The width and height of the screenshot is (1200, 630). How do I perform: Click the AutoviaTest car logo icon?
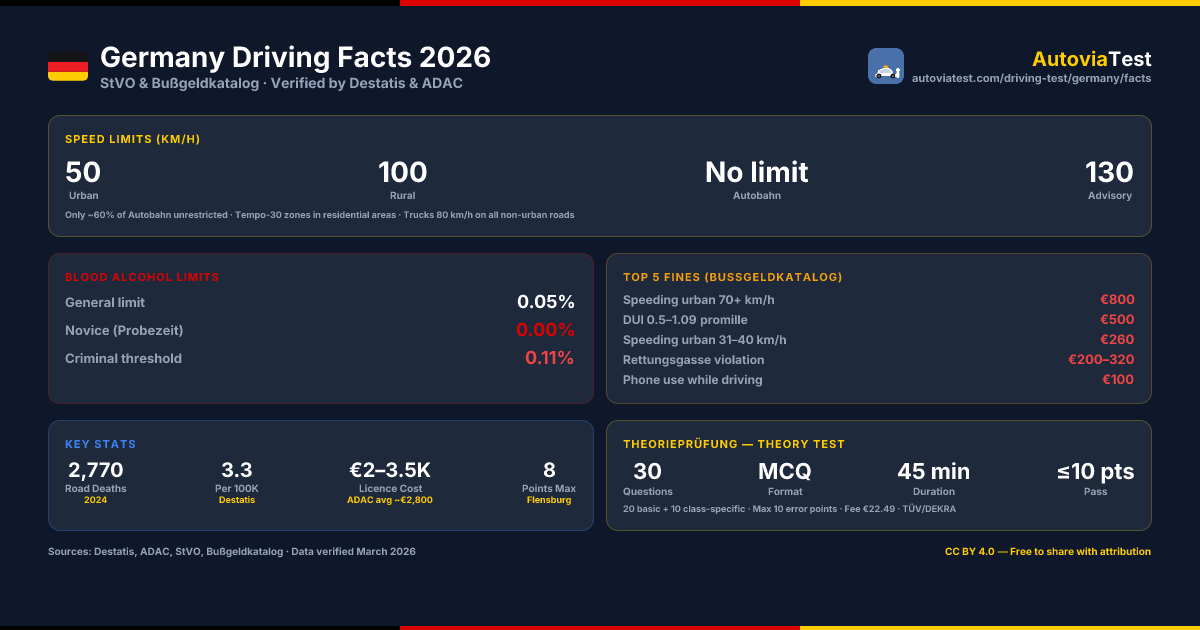click(886, 66)
